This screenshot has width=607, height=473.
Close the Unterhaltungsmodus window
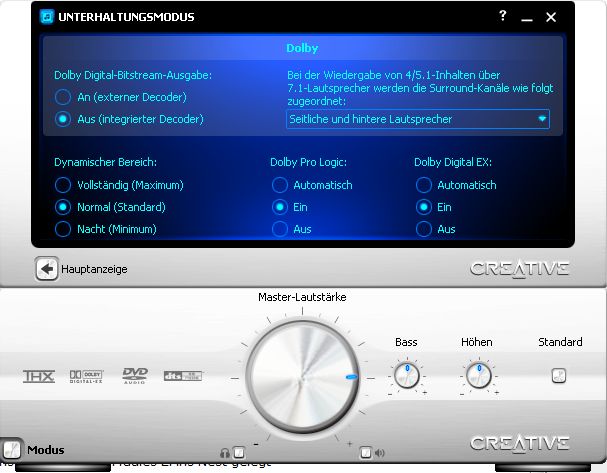pos(551,17)
